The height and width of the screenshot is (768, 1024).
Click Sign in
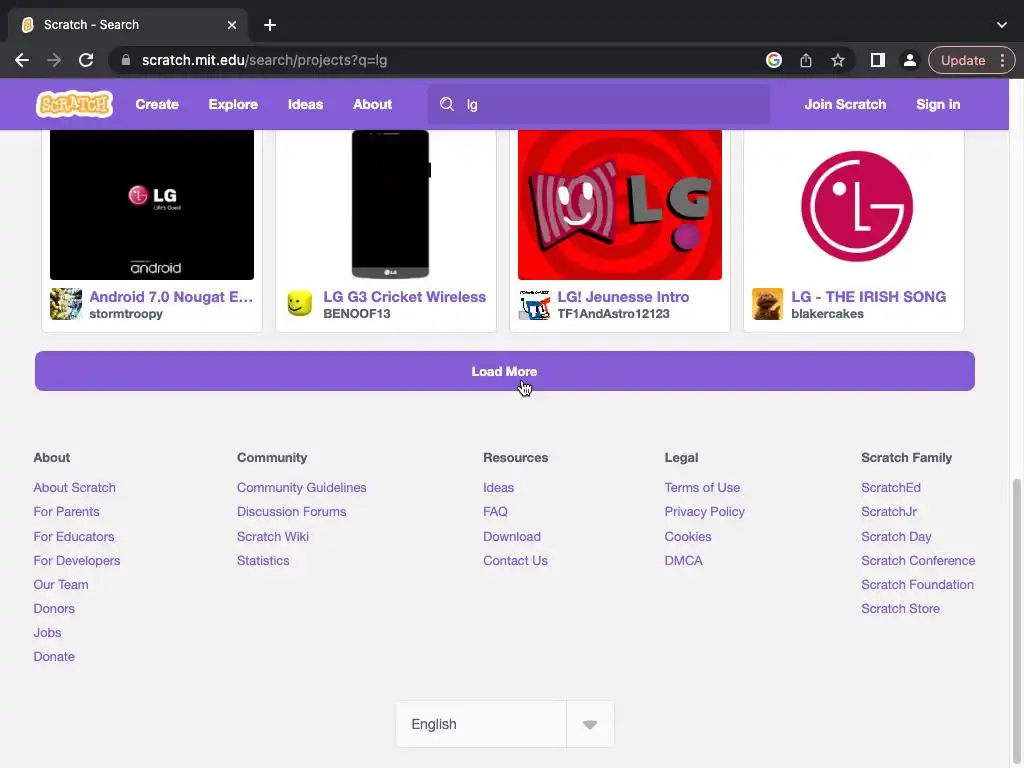tap(938, 104)
